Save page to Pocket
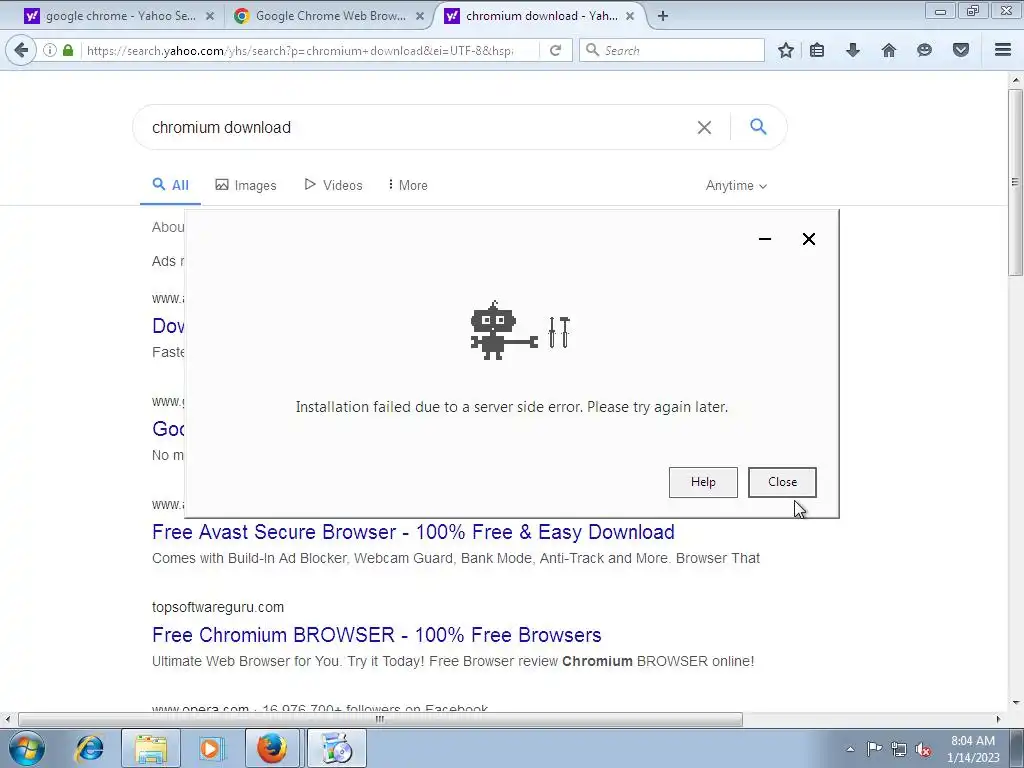The image size is (1024, 768). pos(961,50)
